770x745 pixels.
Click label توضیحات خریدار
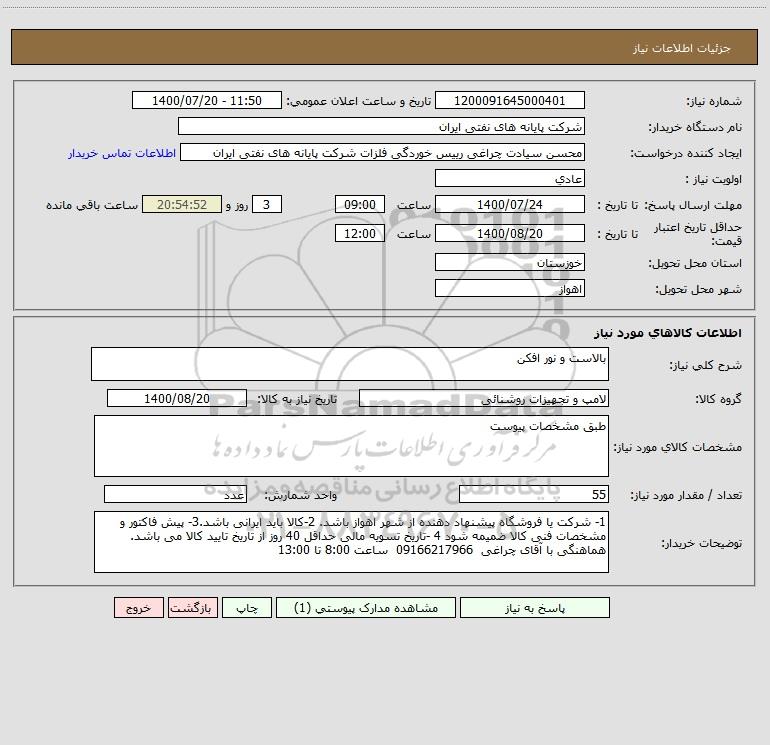coord(701,543)
